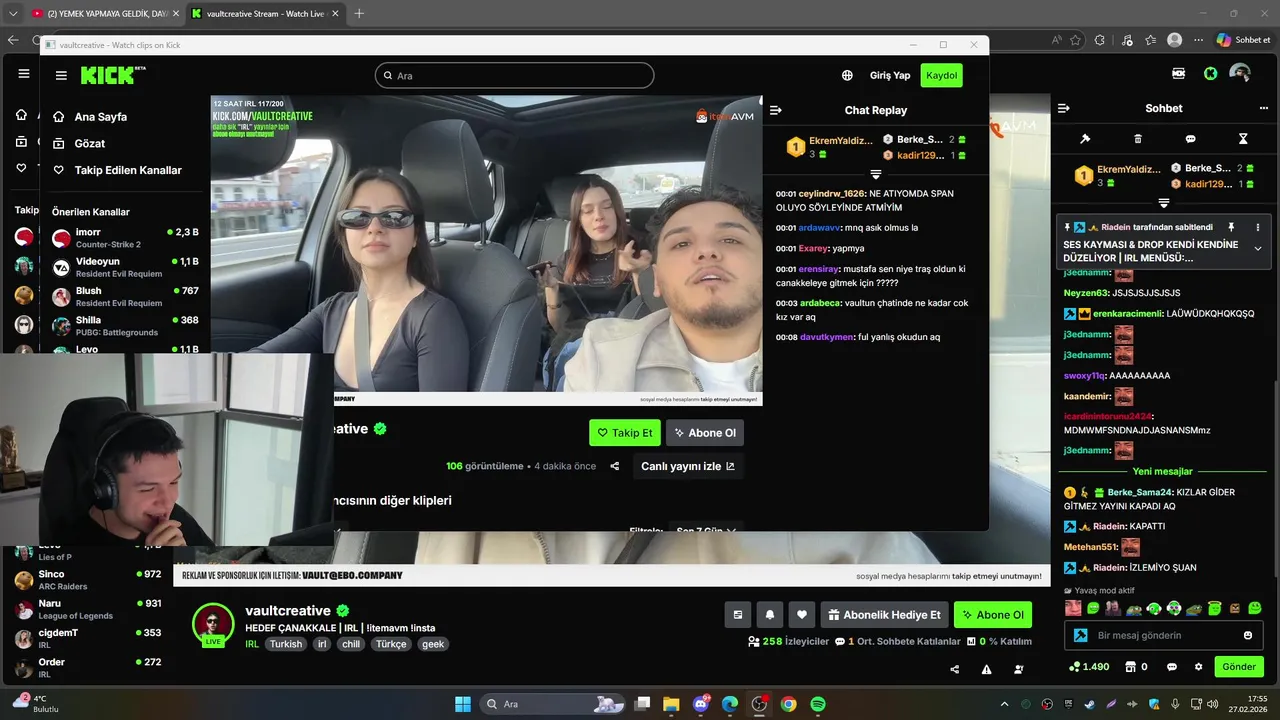Screen dimensions: 1280x720
Task: Open the cigdemT IRL channel
Action: pyautogui.click(x=88, y=638)
